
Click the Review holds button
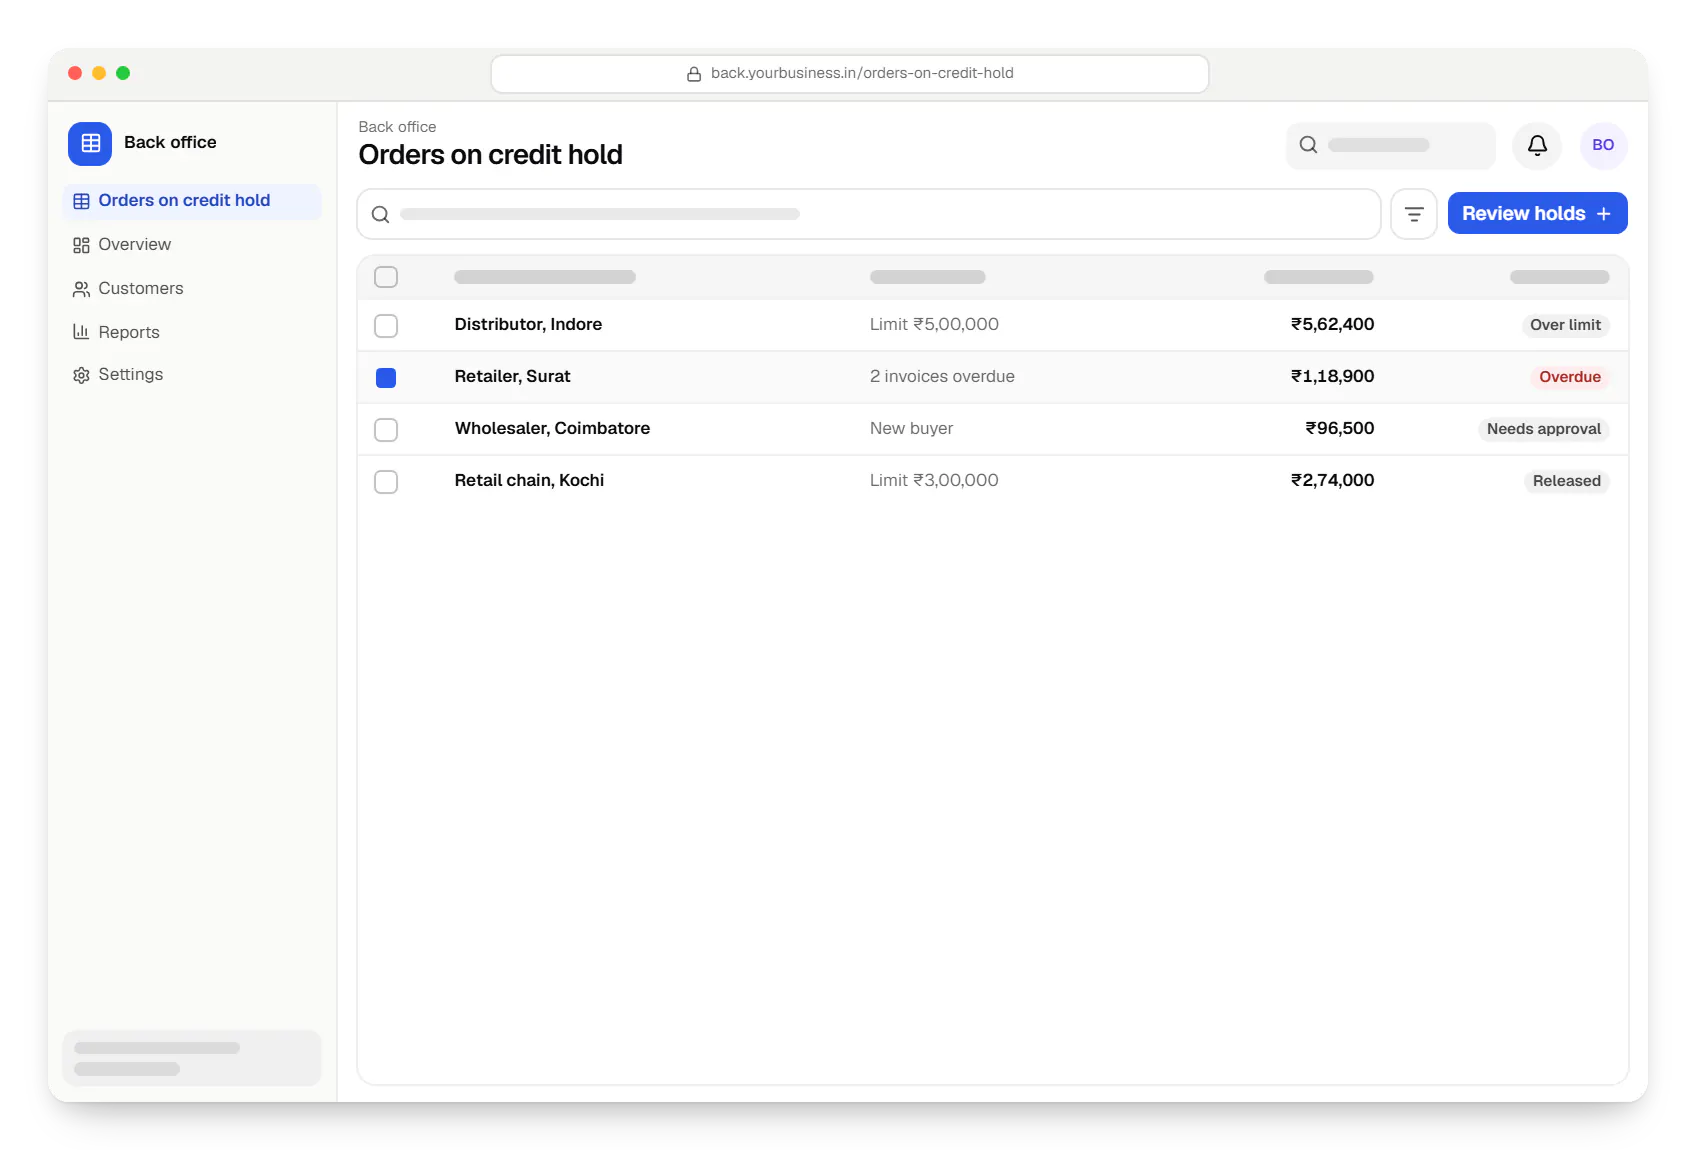[1537, 213]
